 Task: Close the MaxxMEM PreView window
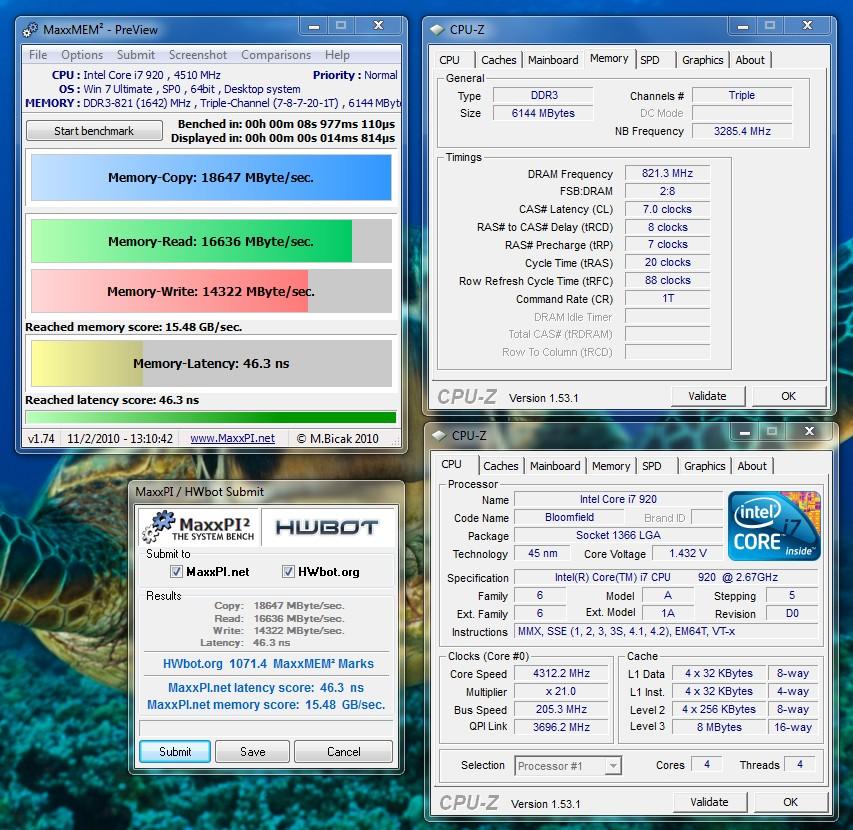(379, 26)
